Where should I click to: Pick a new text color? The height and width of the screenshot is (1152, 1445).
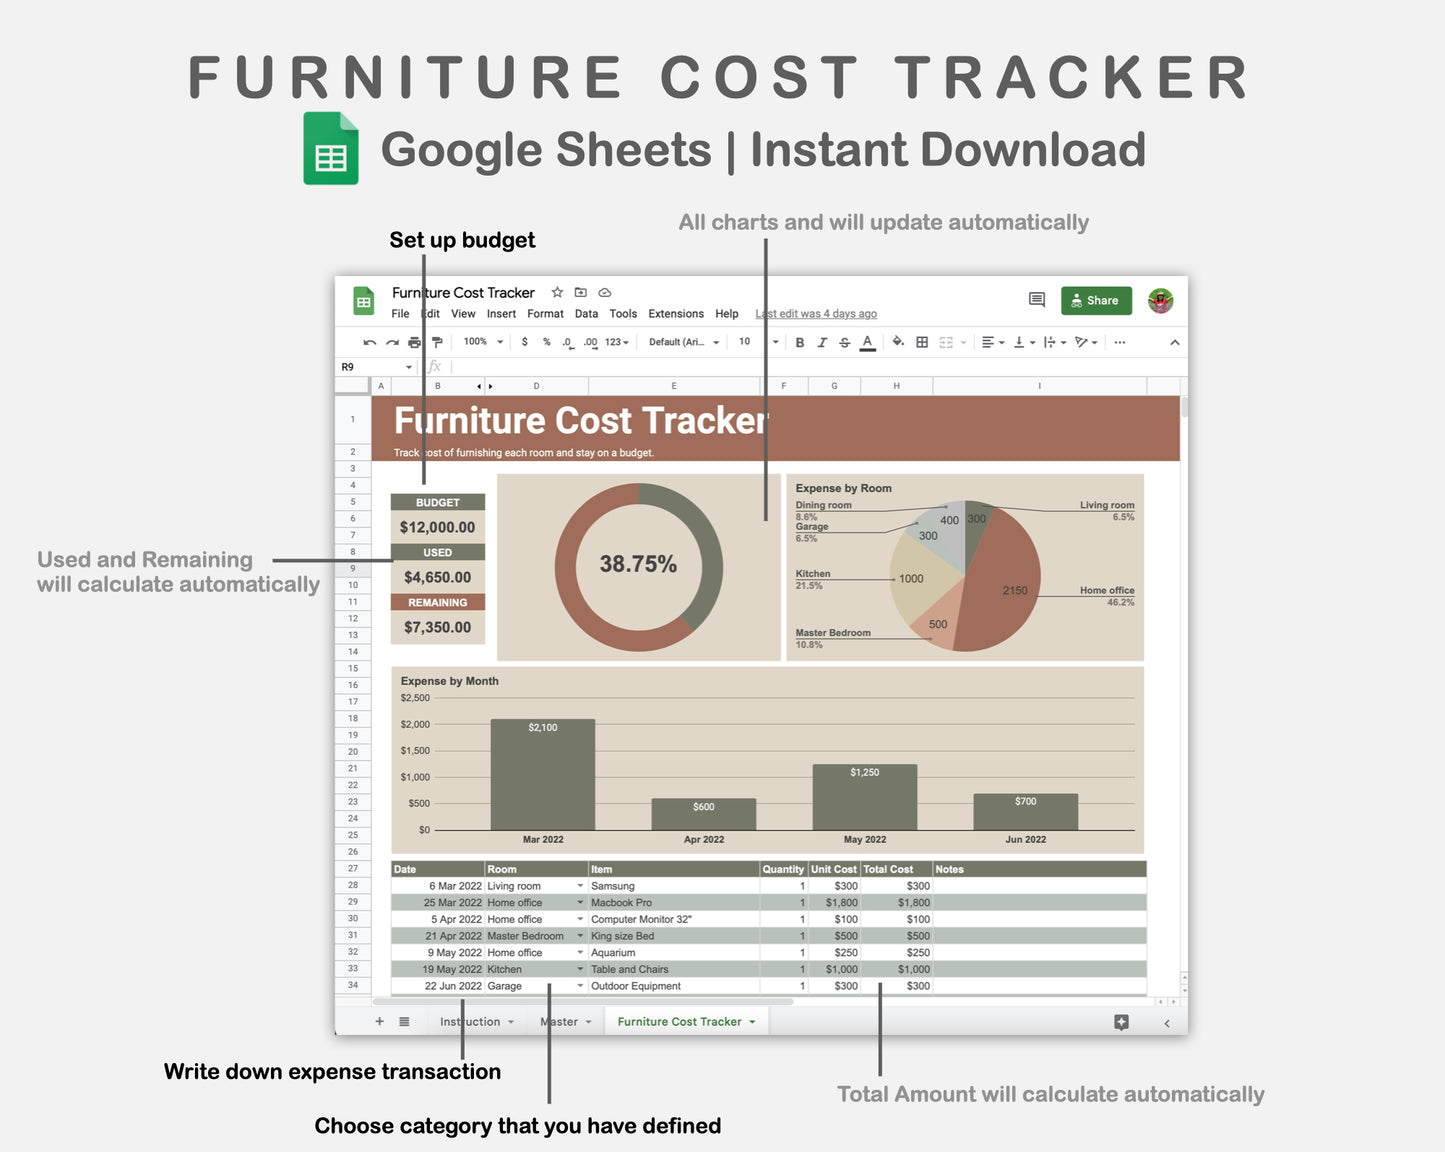click(x=867, y=342)
